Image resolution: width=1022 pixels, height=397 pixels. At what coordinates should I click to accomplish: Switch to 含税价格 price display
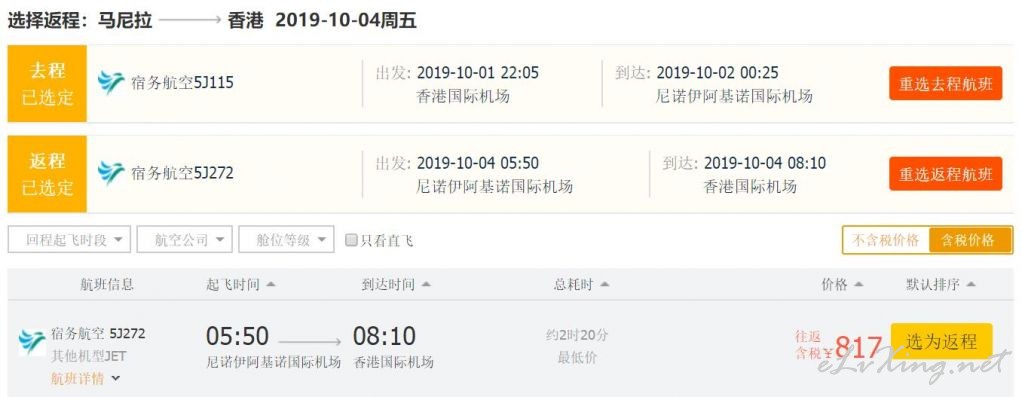pos(971,240)
